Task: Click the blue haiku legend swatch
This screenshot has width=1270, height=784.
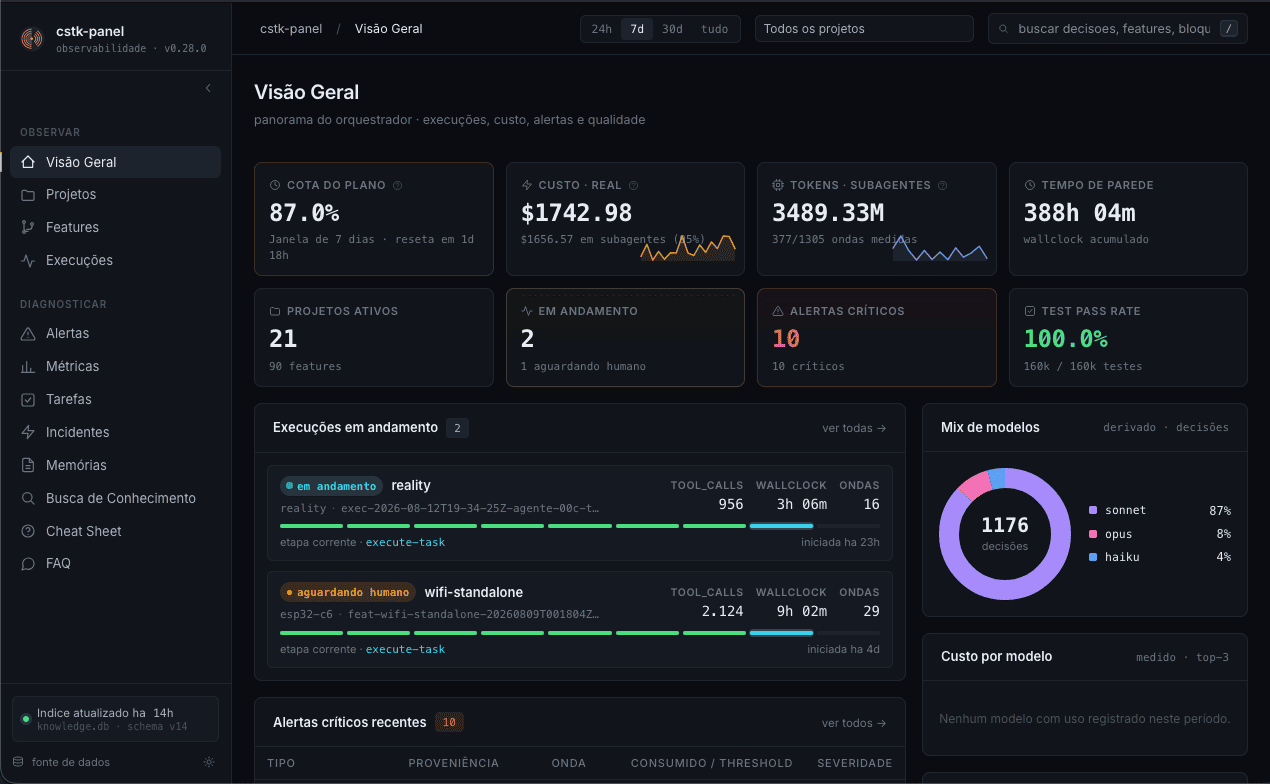Action: [x=1093, y=557]
